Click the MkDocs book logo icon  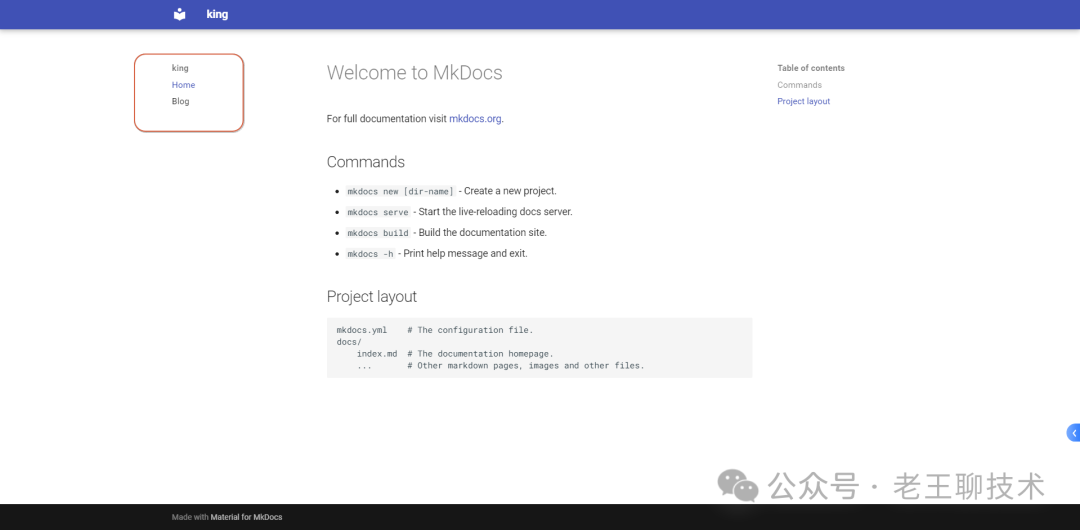point(180,14)
